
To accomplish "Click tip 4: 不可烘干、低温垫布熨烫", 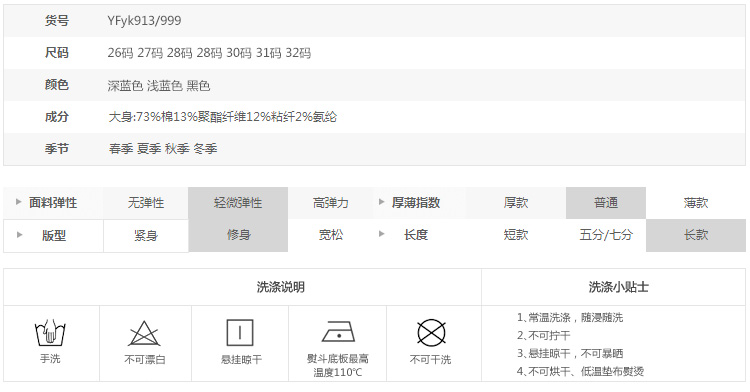I will point(580,371).
